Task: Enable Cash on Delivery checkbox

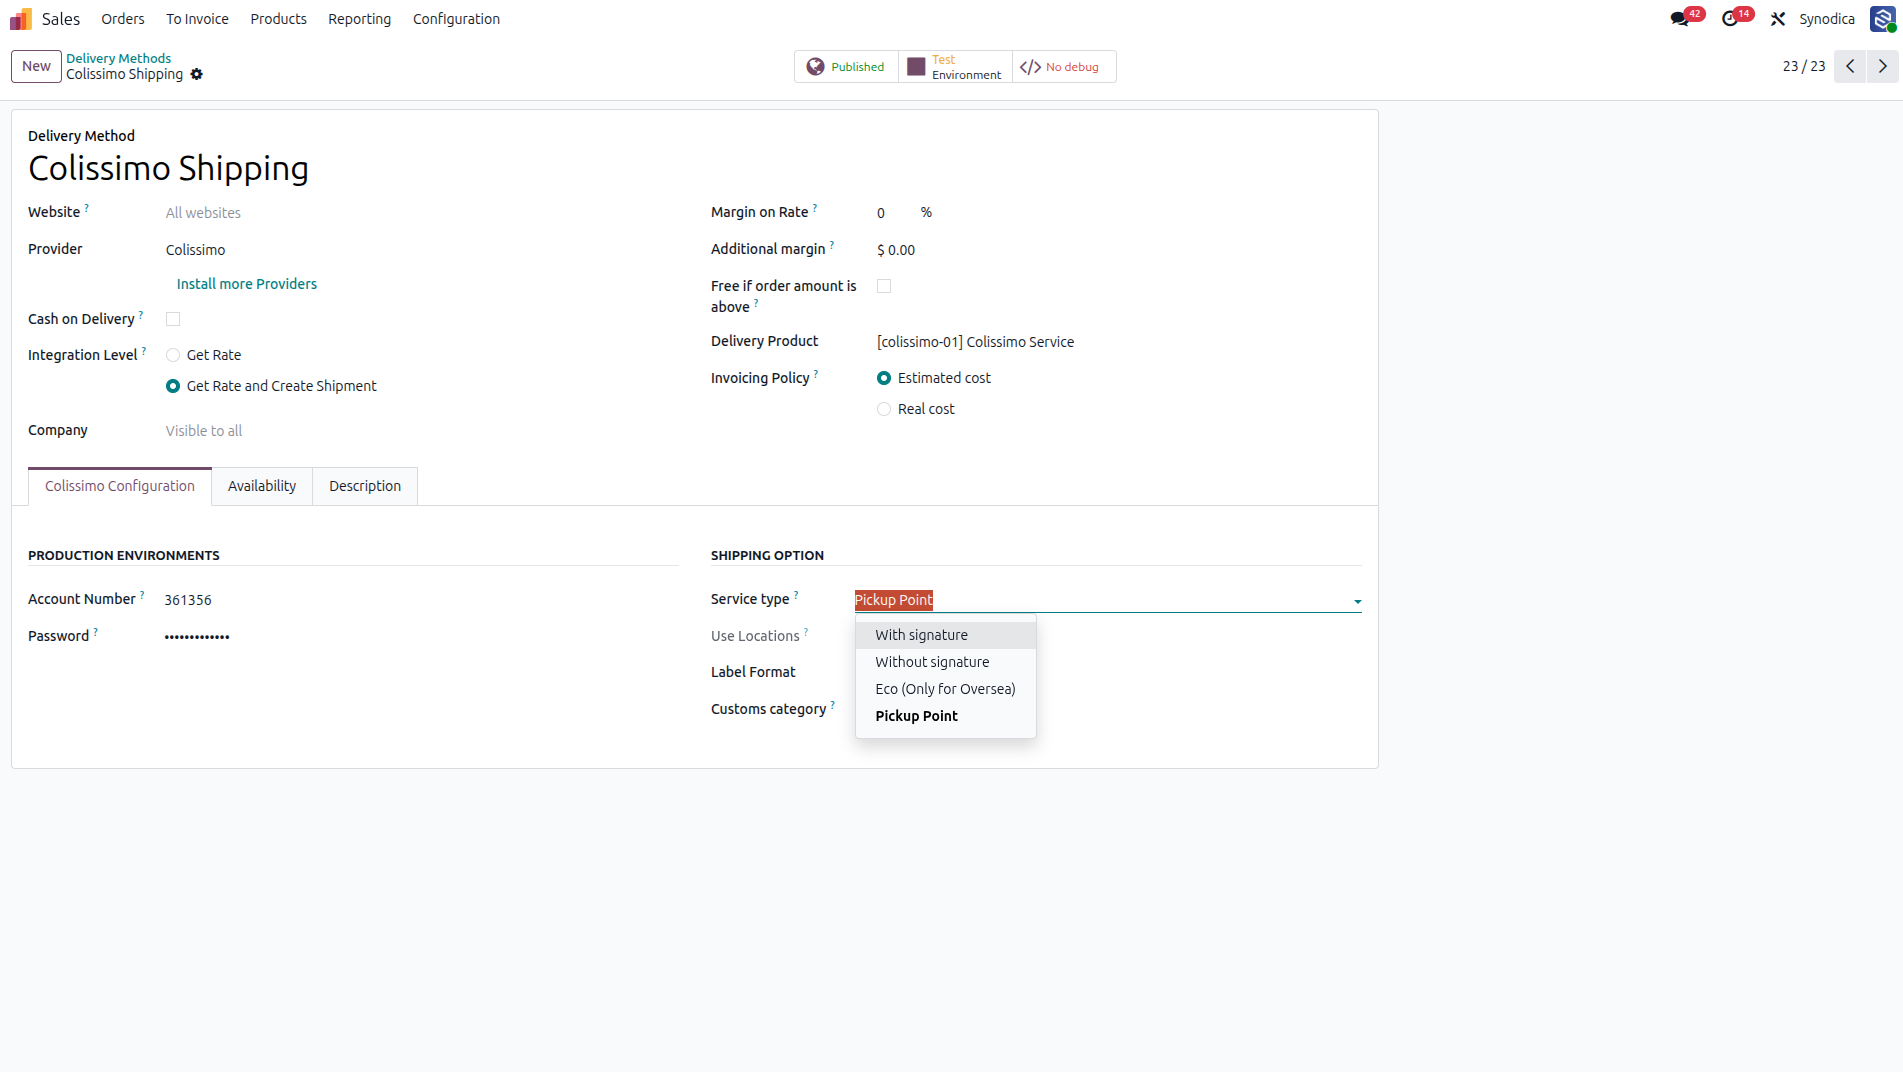Action: click(x=173, y=319)
